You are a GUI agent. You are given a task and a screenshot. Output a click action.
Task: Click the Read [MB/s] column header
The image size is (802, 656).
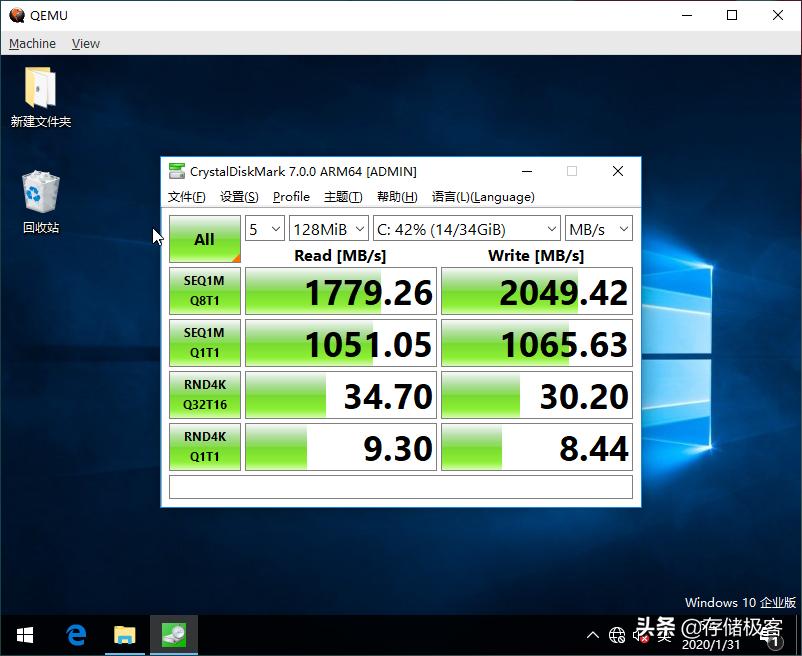340,255
